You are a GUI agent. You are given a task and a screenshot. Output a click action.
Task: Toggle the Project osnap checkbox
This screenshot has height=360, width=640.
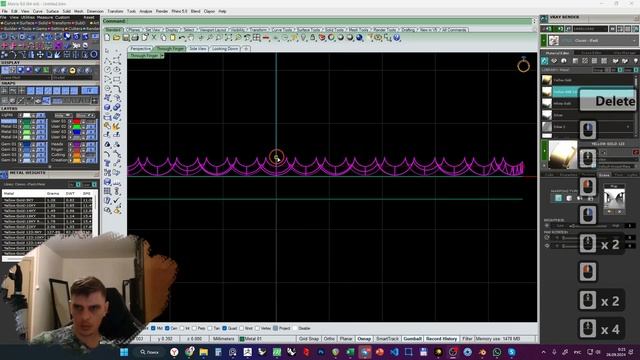tap(276, 328)
